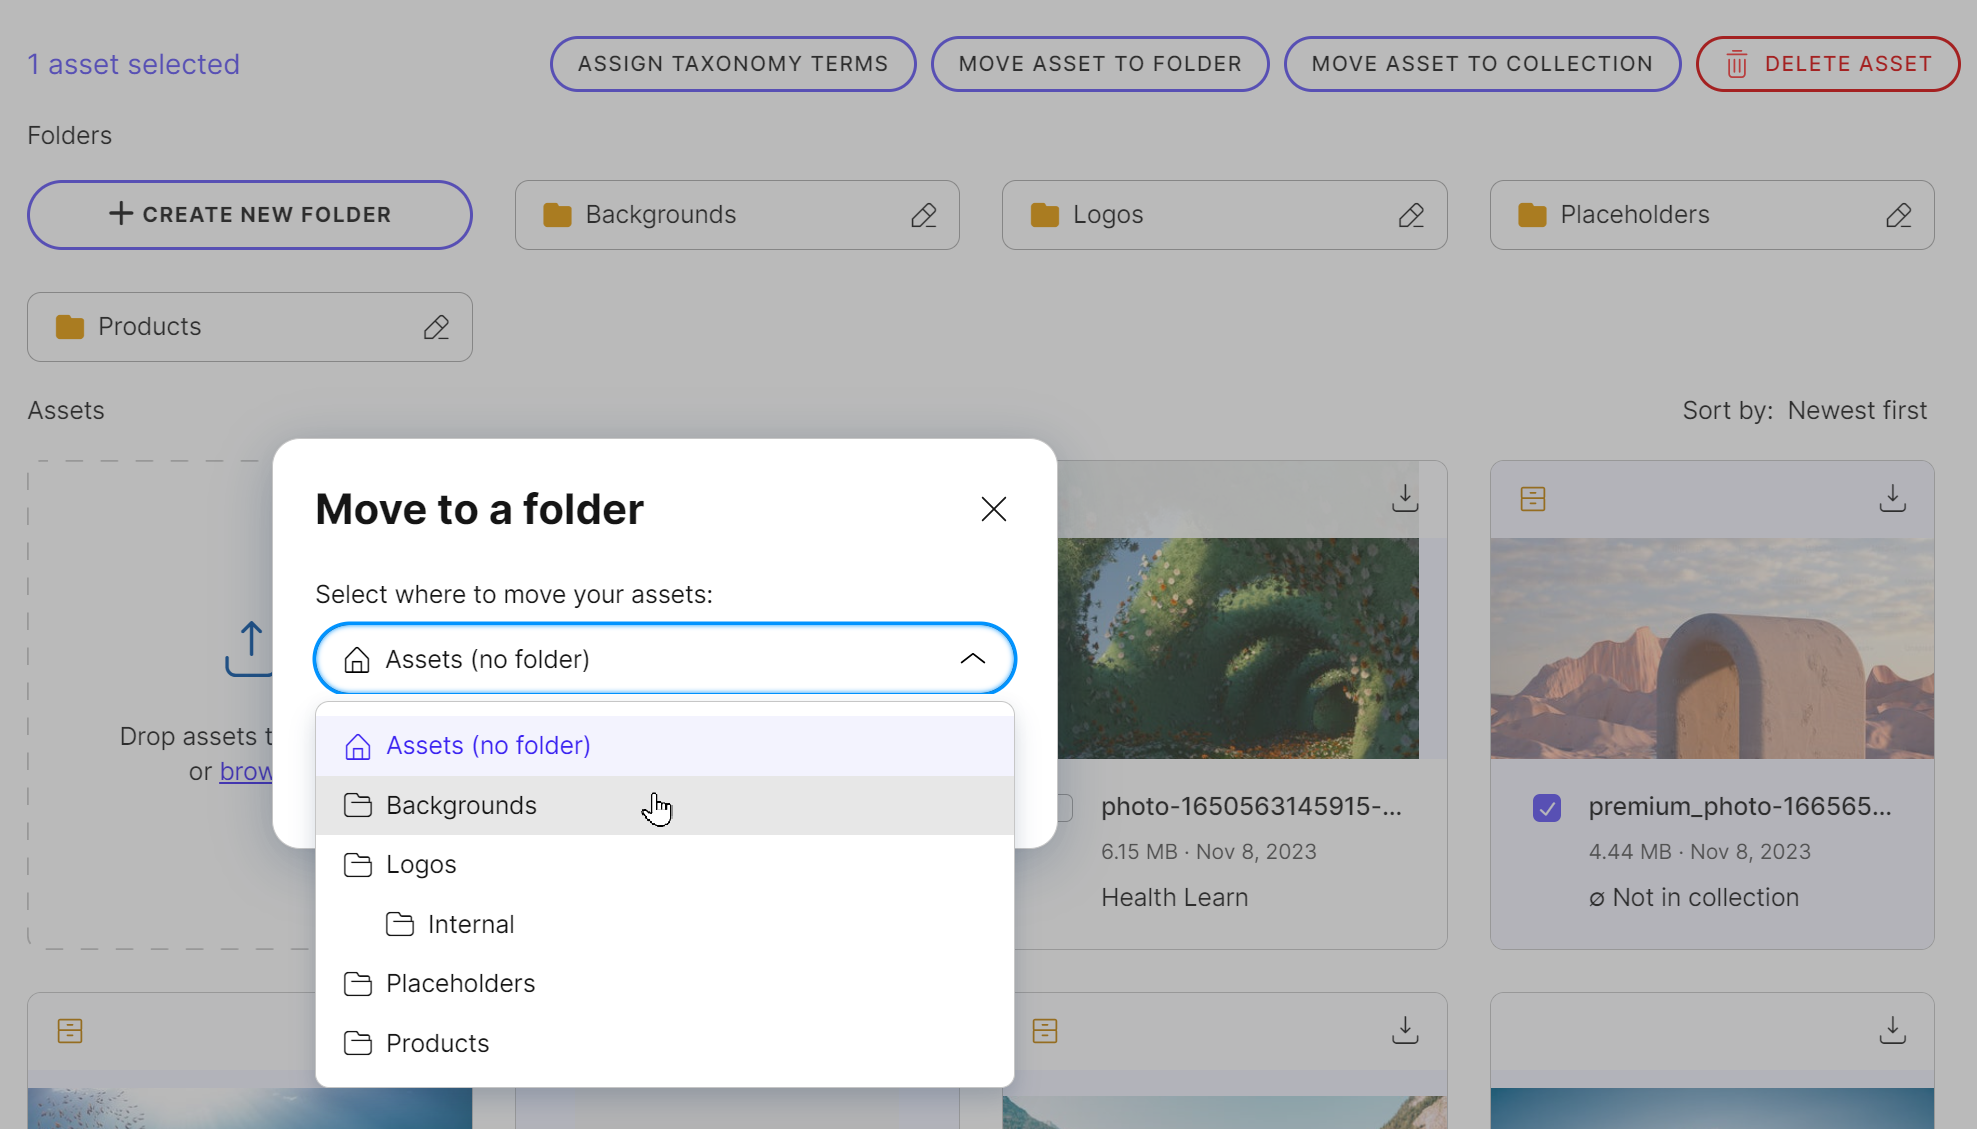Viewport: 1977px width, 1129px height.
Task: Download the photo-1650563145915 asset
Action: pos(1405,498)
